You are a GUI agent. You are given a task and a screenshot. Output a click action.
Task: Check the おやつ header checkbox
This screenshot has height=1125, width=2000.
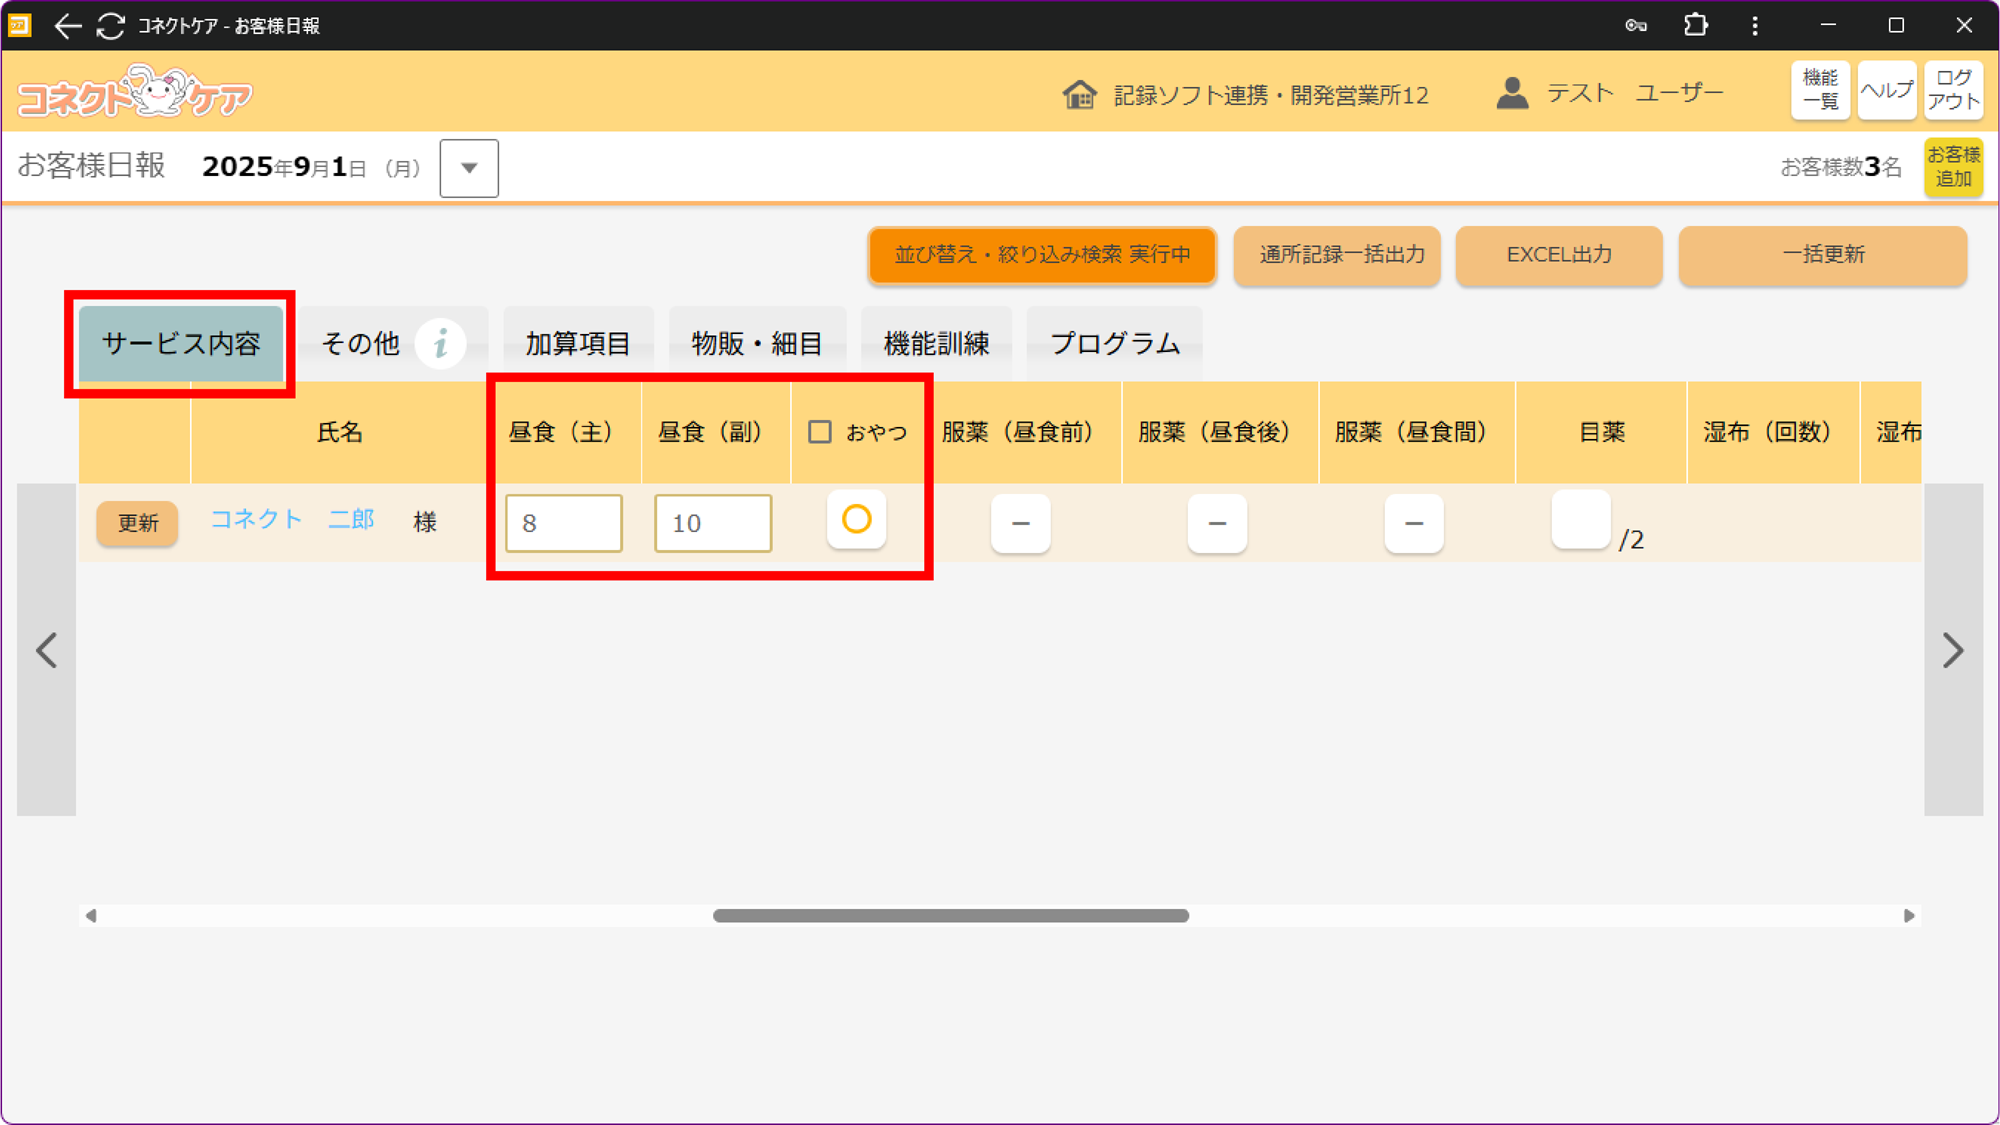click(x=820, y=432)
